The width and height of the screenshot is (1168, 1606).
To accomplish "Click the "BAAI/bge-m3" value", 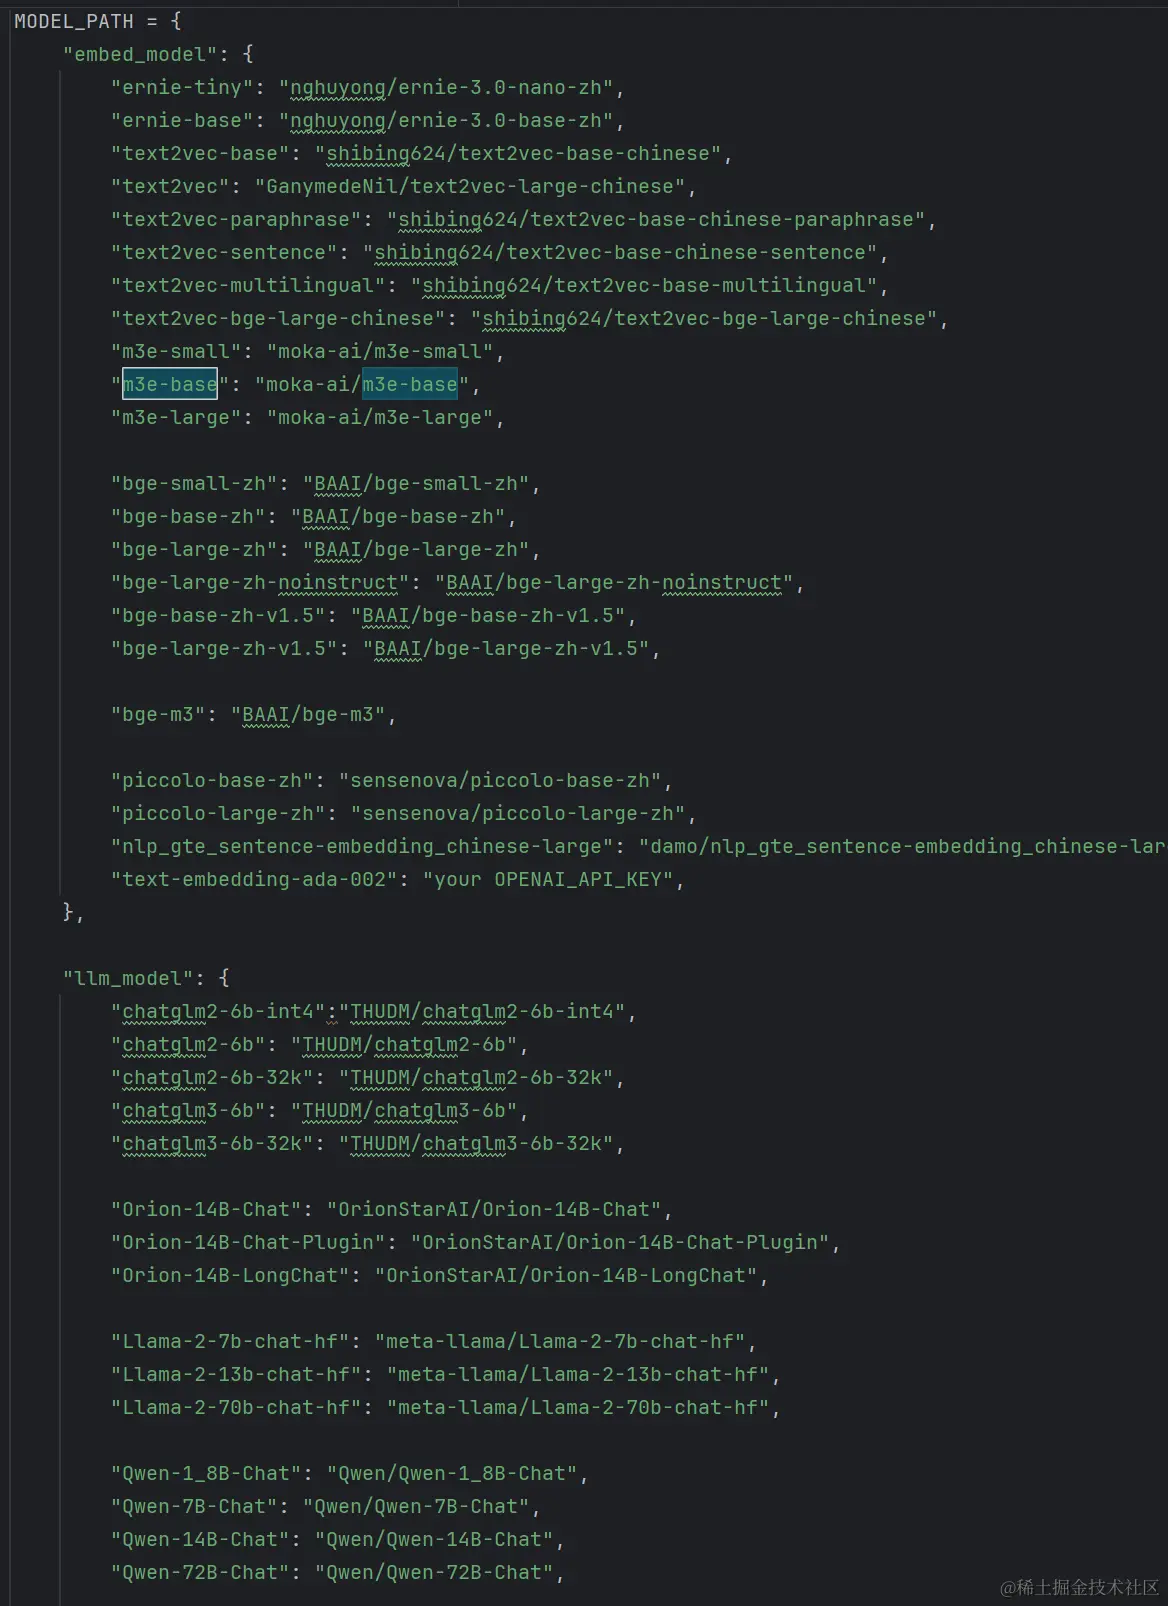I will (308, 715).
